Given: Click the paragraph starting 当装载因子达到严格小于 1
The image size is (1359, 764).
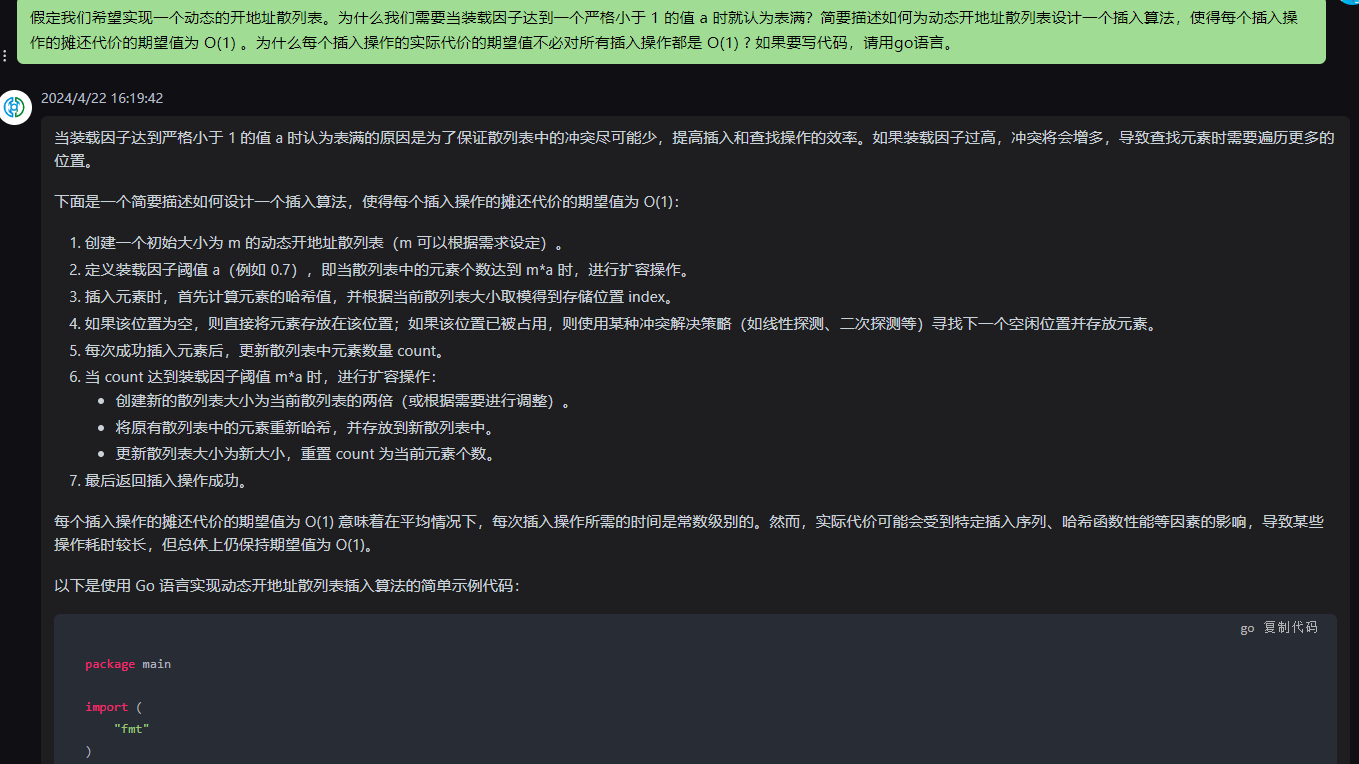Looking at the screenshot, I should point(694,149).
